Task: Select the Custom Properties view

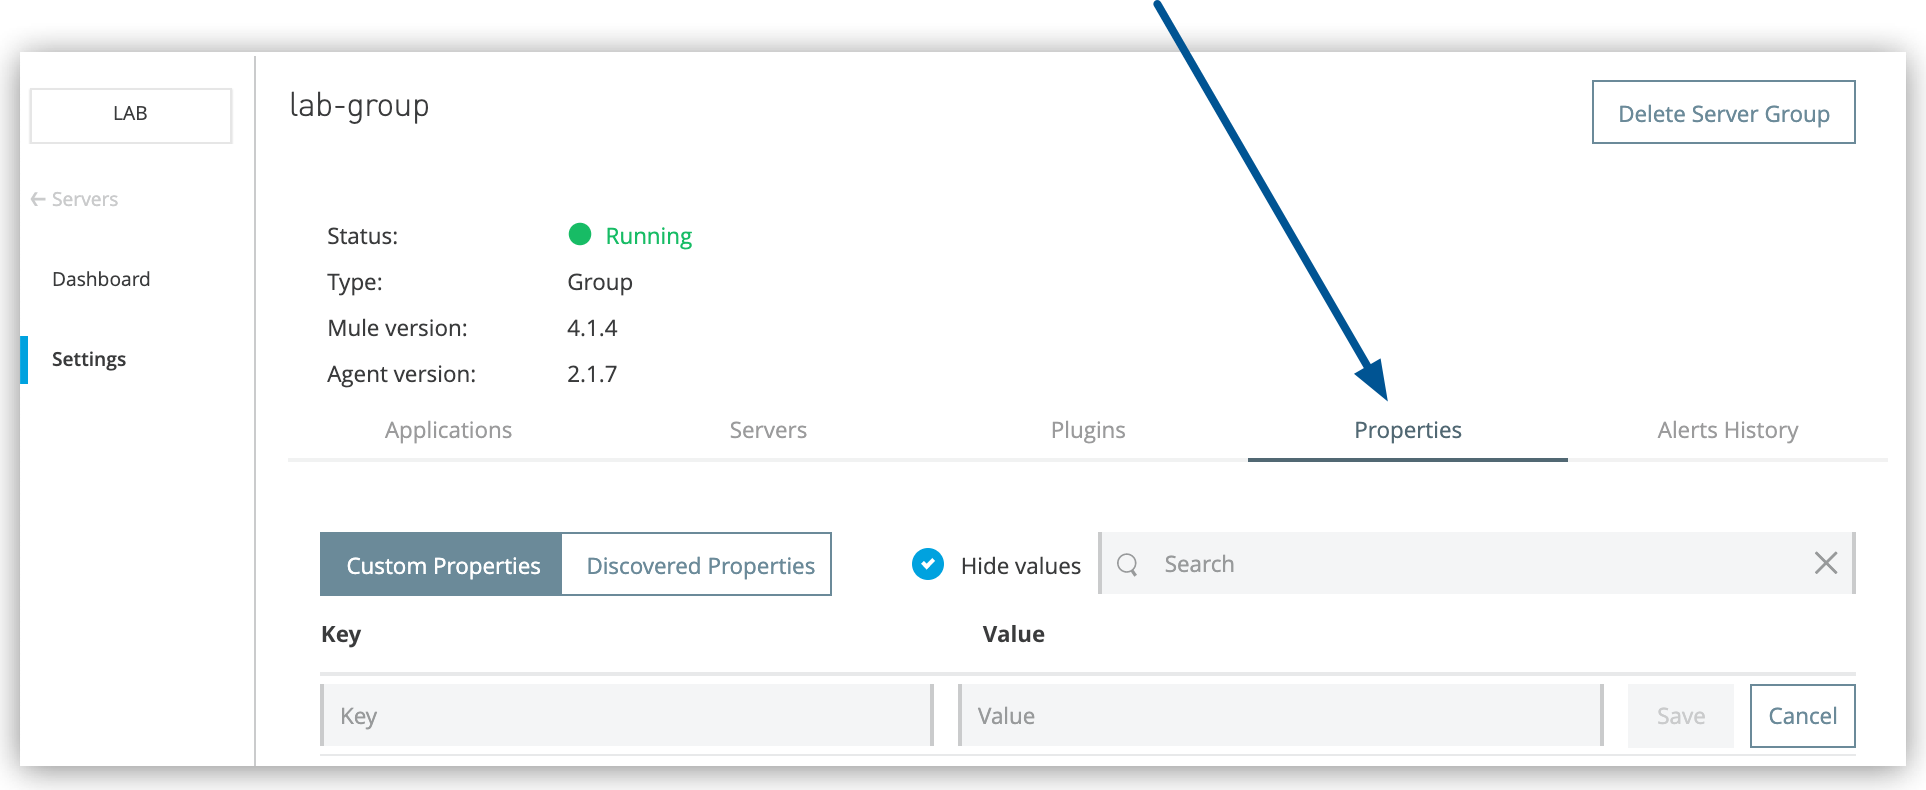Action: (x=443, y=564)
